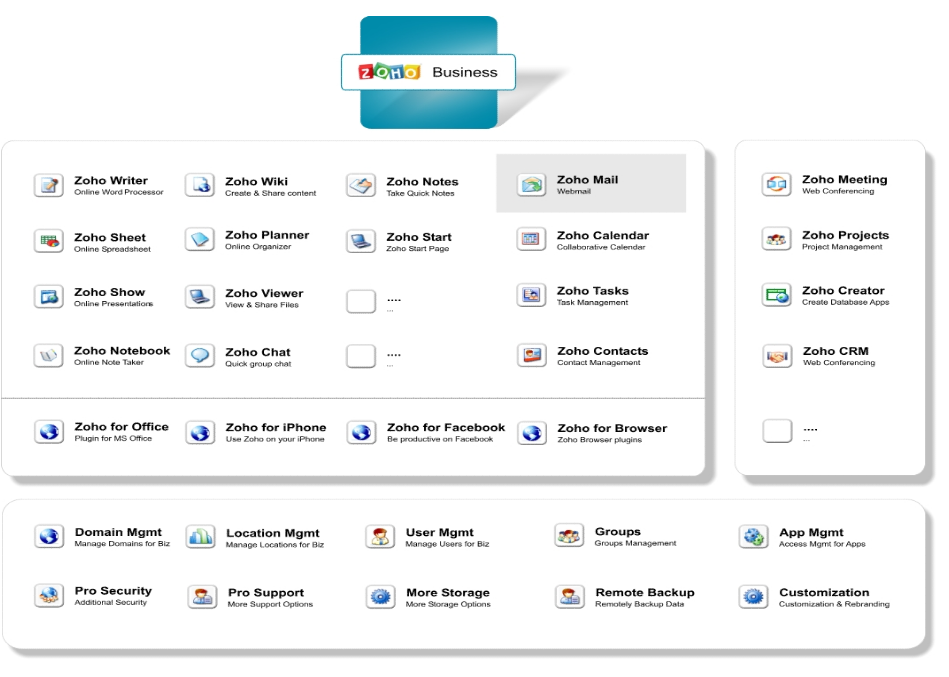Screen dimensions: 949x677
Task: Open the Zoho Contacts icon
Action: [533, 355]
